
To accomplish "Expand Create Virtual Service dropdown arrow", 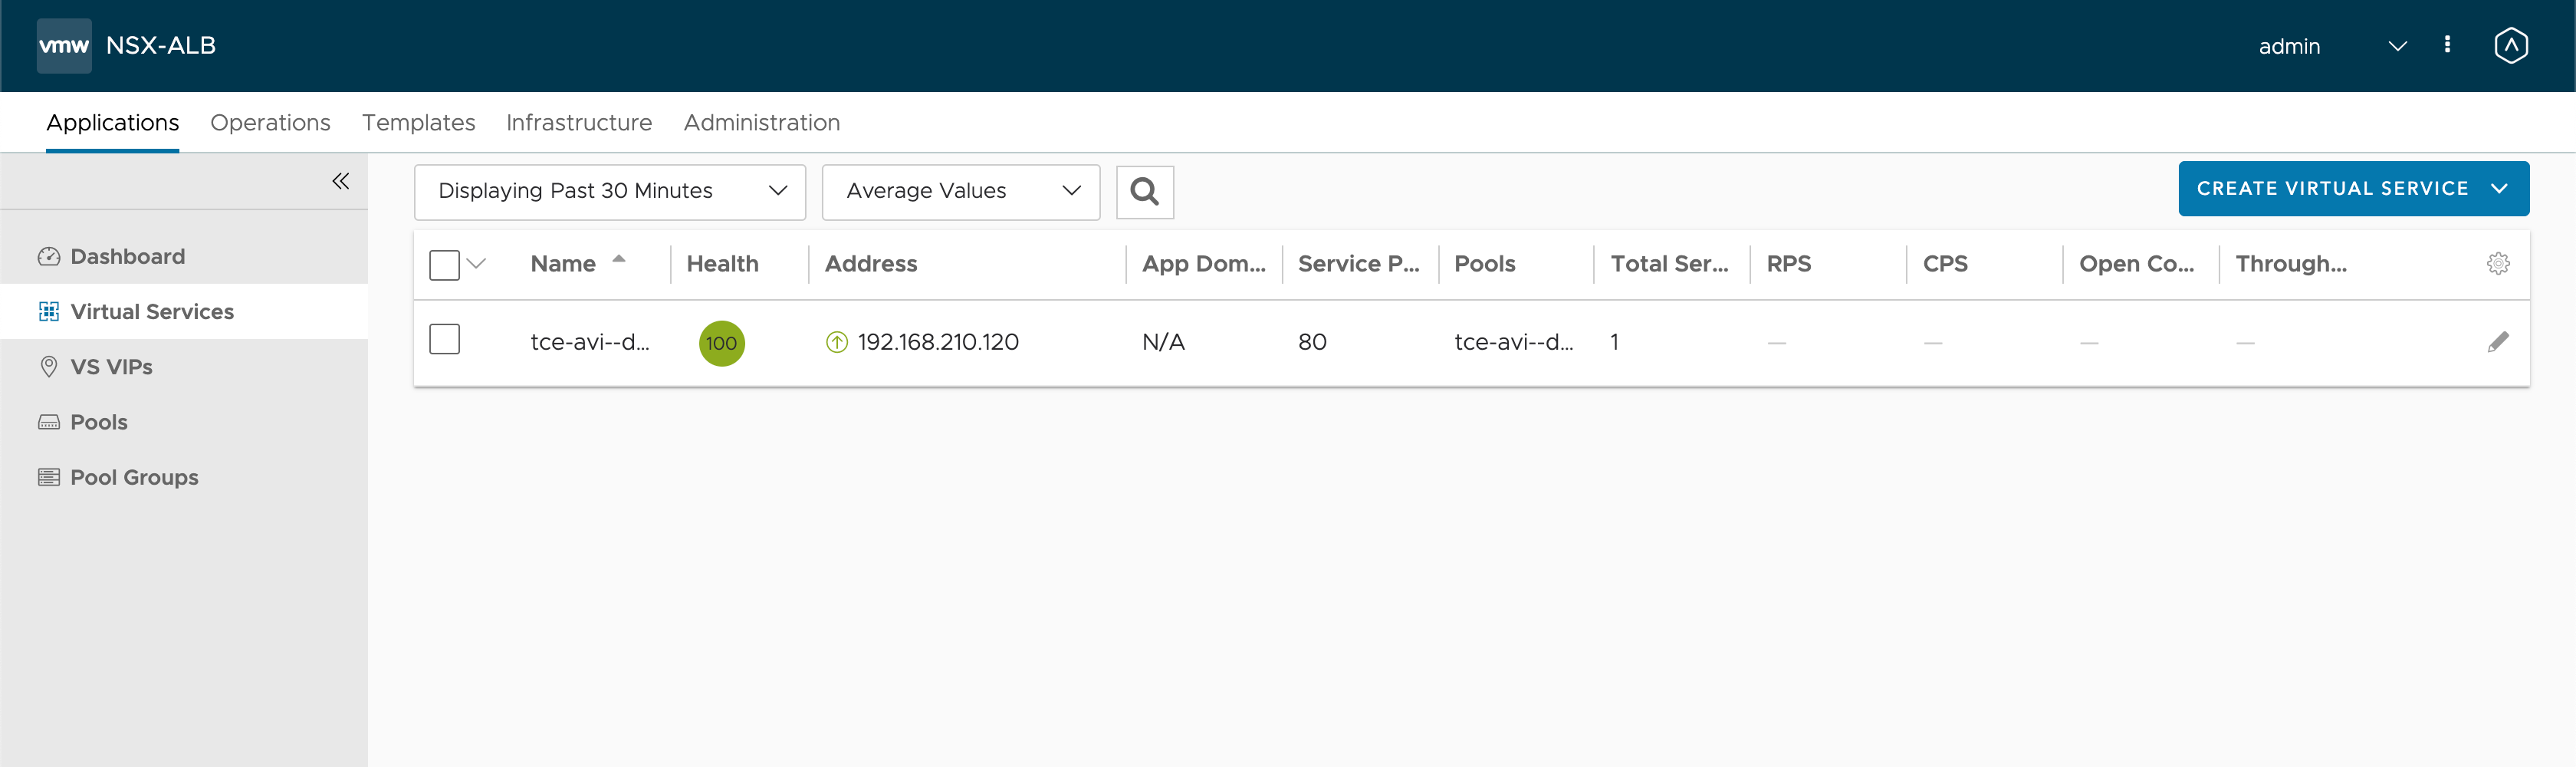I will (2499, 189).
